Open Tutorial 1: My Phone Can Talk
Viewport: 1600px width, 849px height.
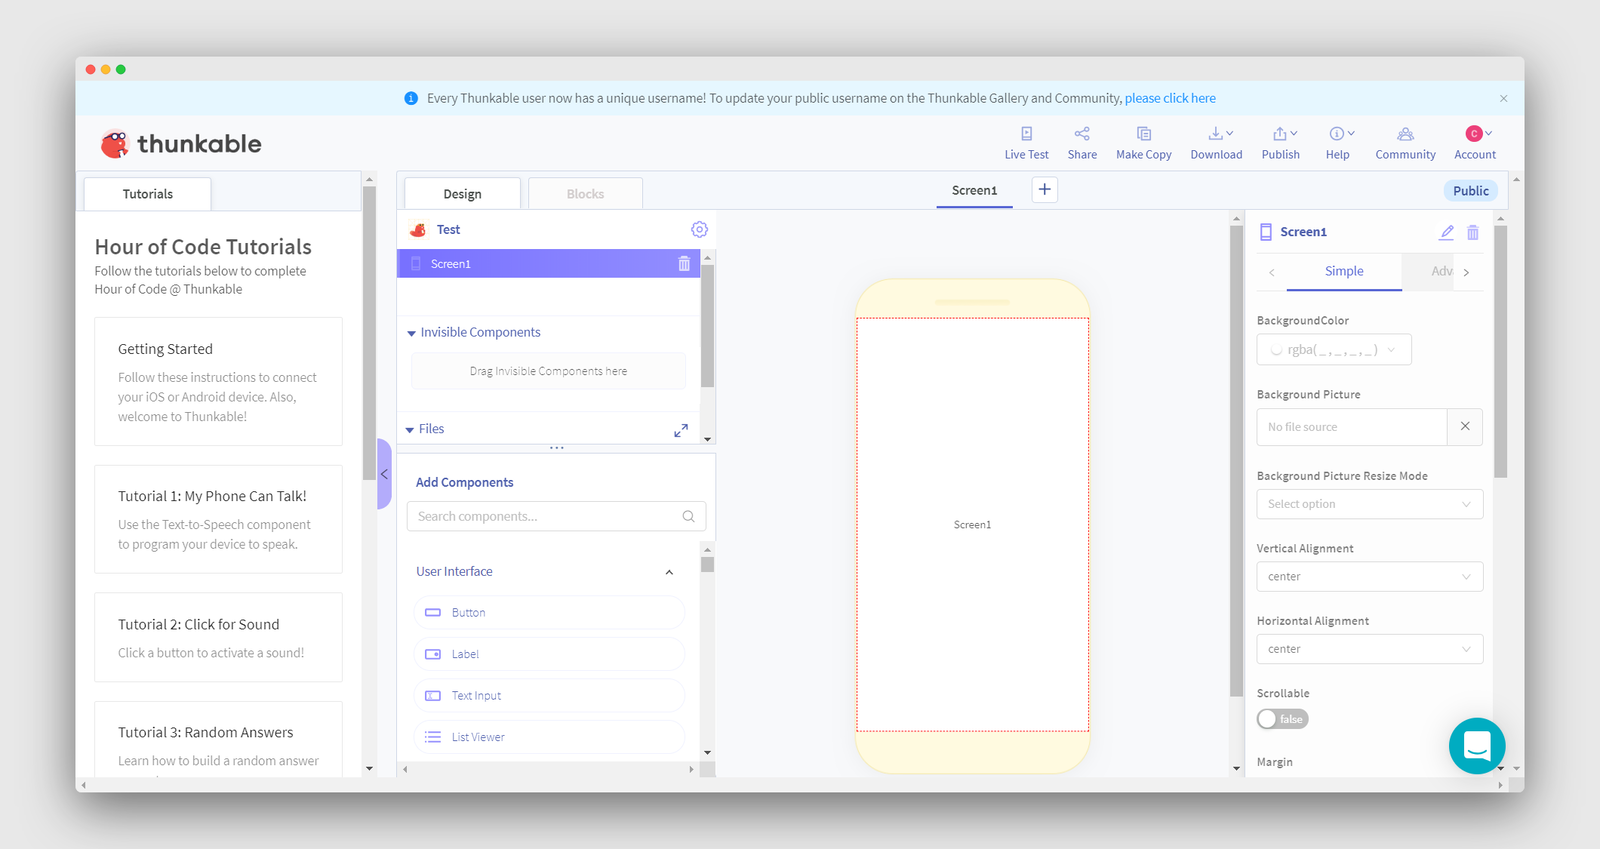tap(218, 519)
